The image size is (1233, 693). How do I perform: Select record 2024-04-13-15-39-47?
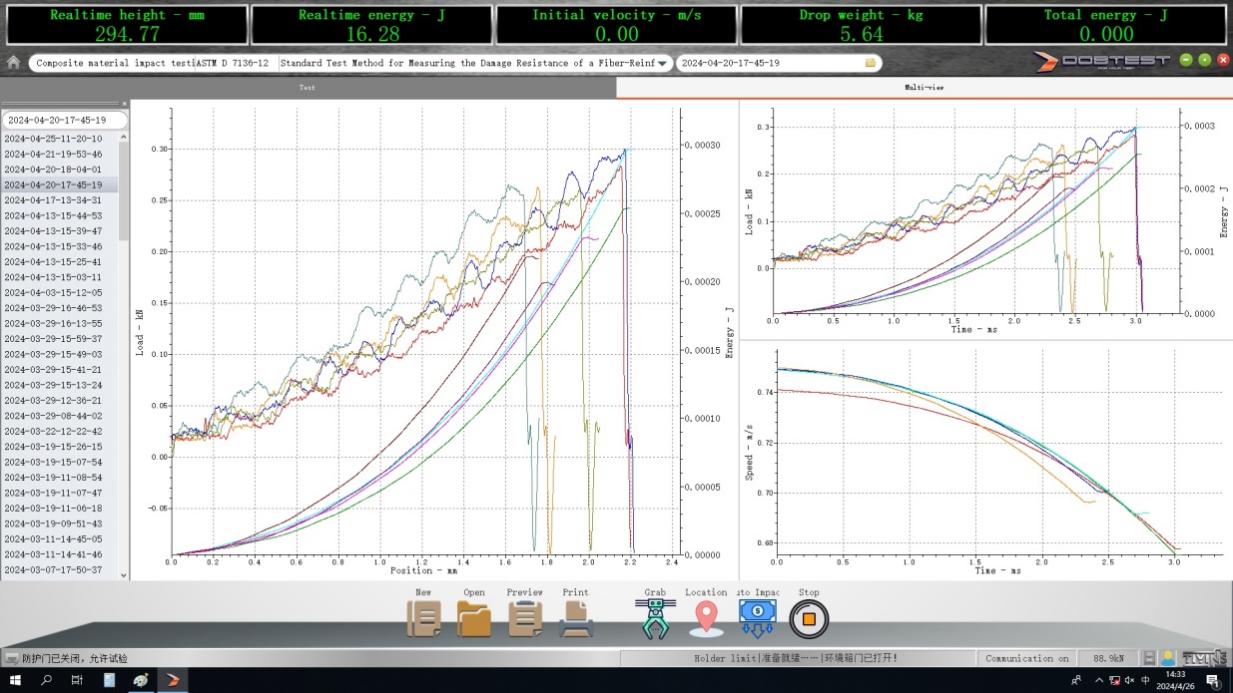click(60, 231)
